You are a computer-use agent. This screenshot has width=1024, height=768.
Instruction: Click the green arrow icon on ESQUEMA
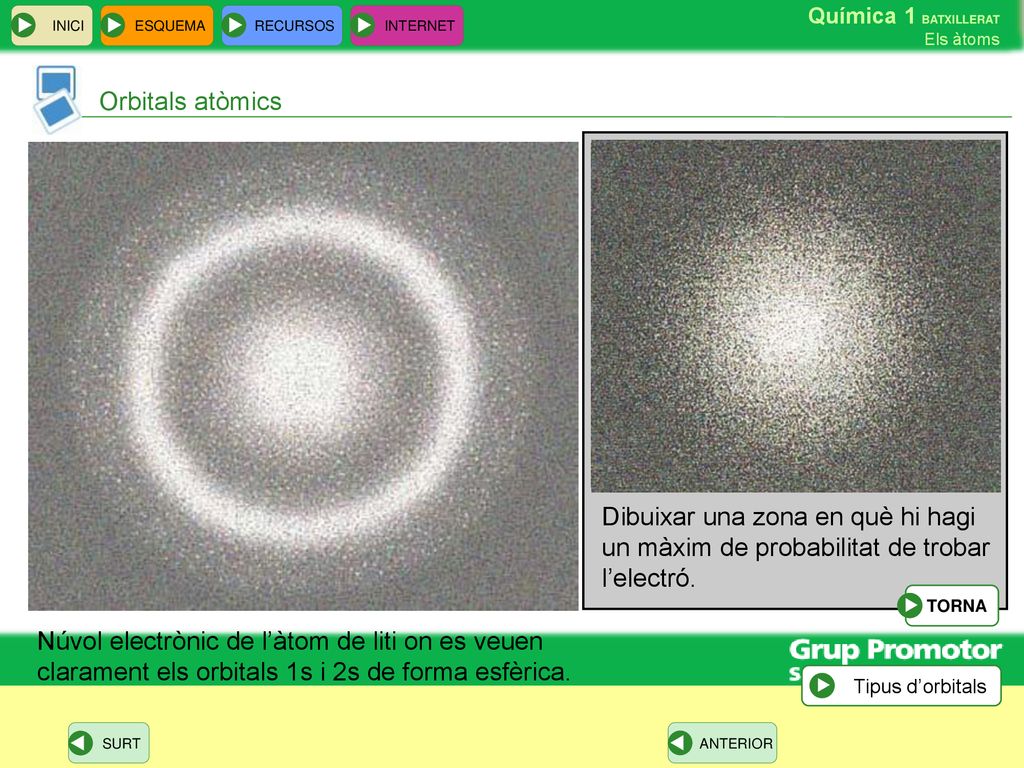click(x=114, y=25)
